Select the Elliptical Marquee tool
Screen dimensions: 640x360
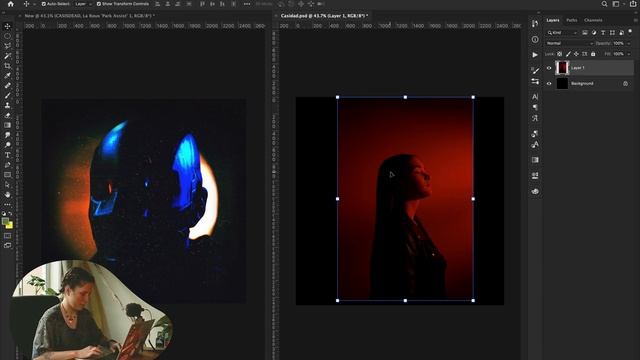point(7,36)
